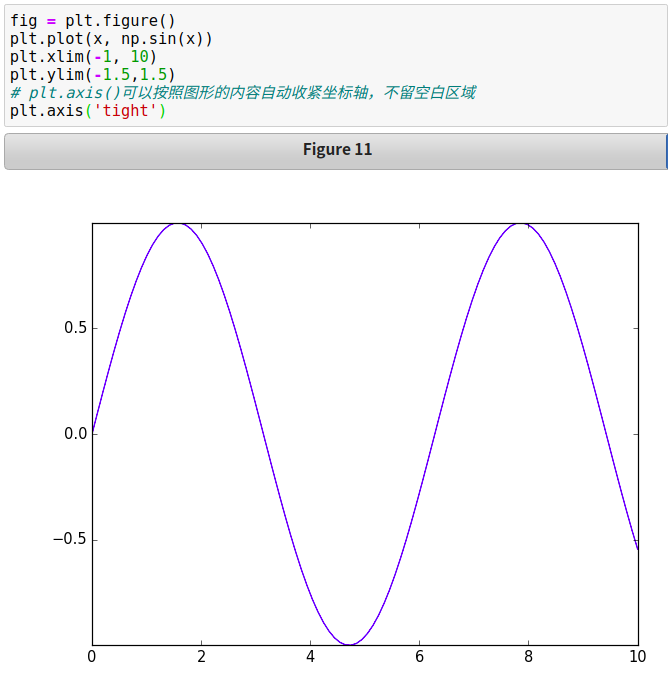Click the purple sine curve plot

coord(365,434)
